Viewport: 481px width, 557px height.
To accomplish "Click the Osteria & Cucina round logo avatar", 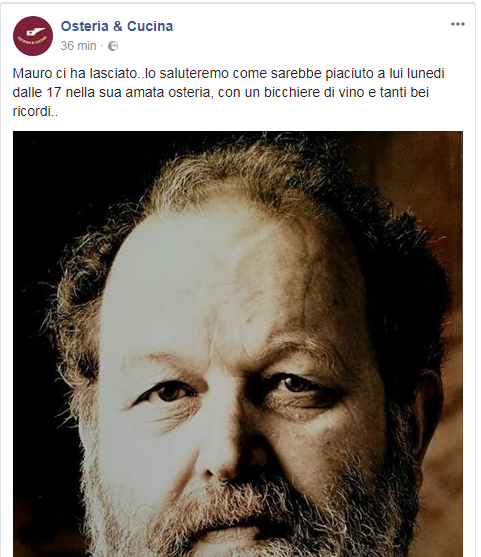I will point(33,36).
